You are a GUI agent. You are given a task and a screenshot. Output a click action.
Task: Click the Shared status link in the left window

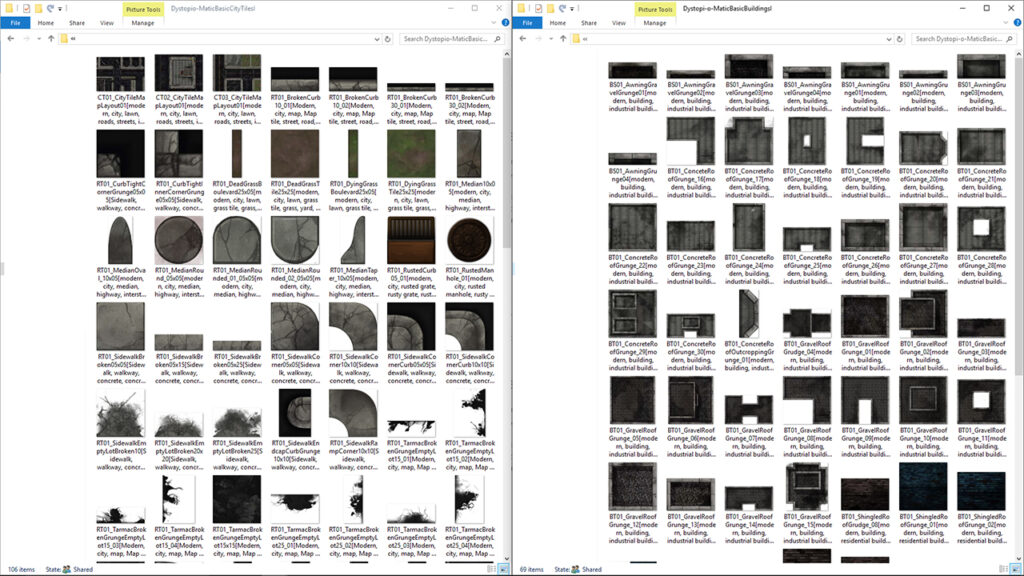click(x=81, y=570)
